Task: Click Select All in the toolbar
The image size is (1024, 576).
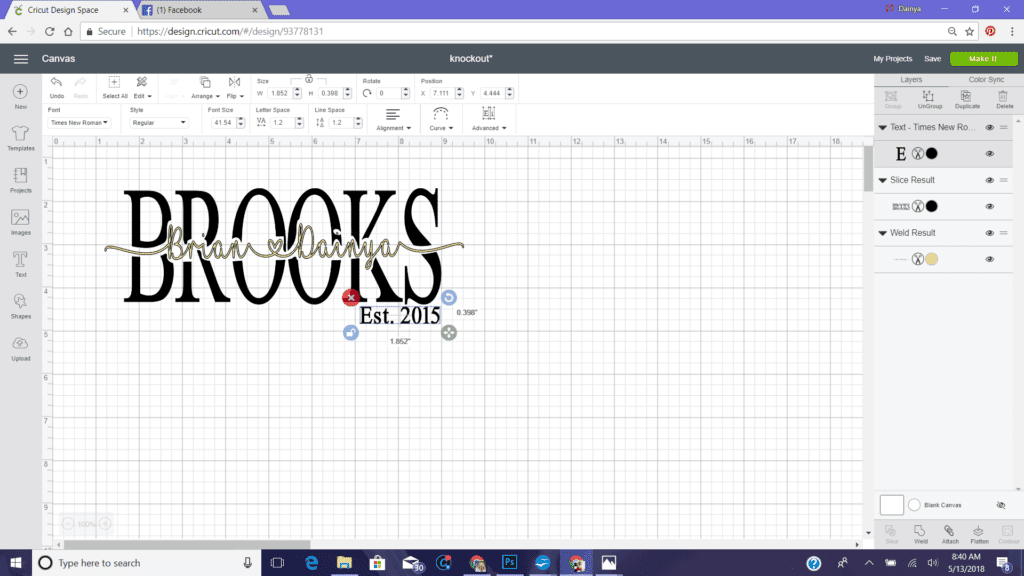Action: (114, 88)
